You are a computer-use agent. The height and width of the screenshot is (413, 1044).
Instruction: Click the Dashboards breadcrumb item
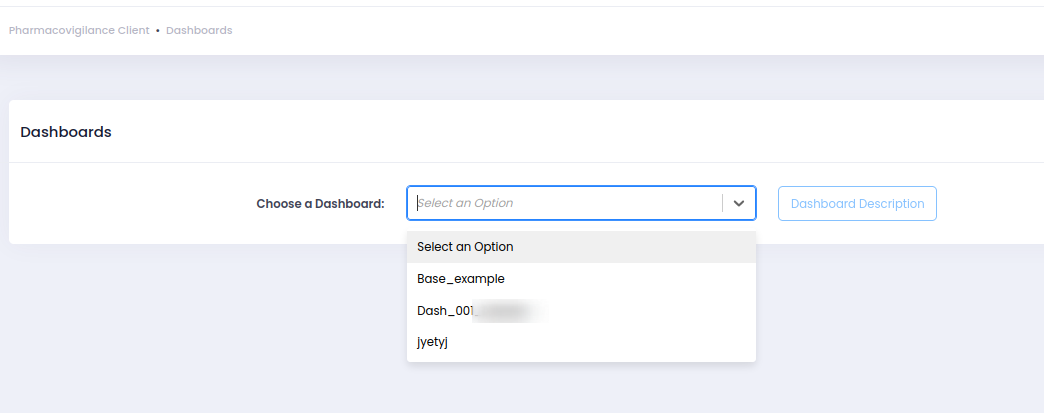[x=199, y=31]
